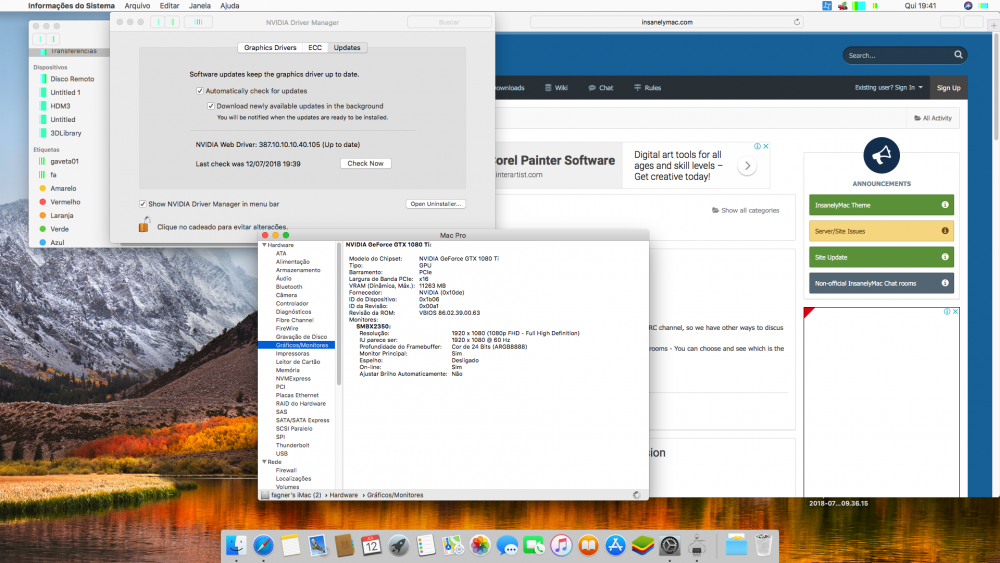Open Reminders from the Dock

click(x=425, y=546)
